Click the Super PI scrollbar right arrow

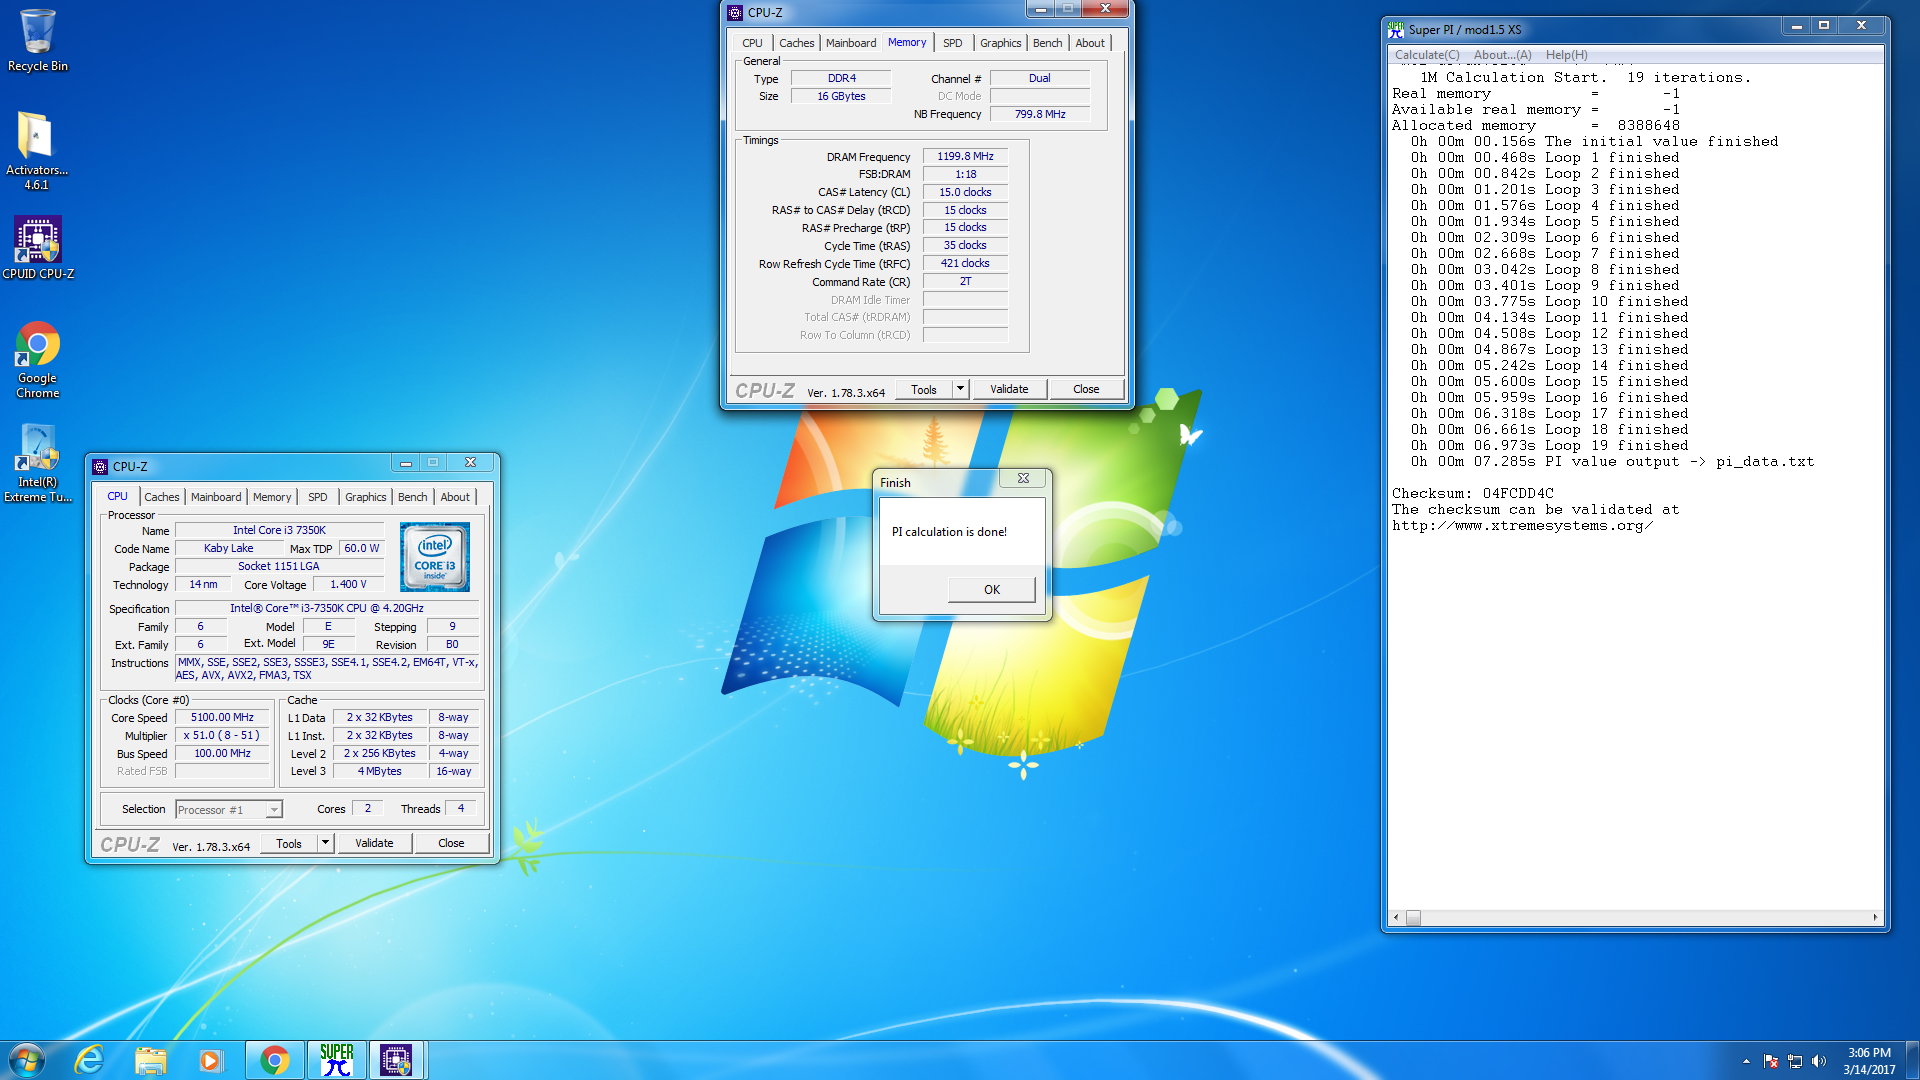click(x=1875, y=918)
